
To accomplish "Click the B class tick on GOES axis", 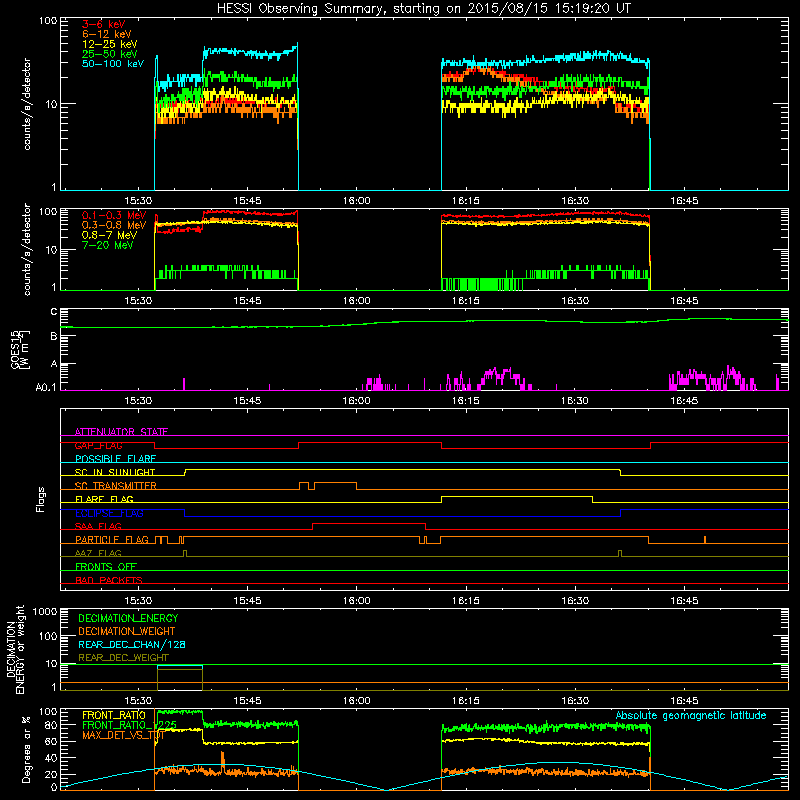I will click(x=54, y=337).
